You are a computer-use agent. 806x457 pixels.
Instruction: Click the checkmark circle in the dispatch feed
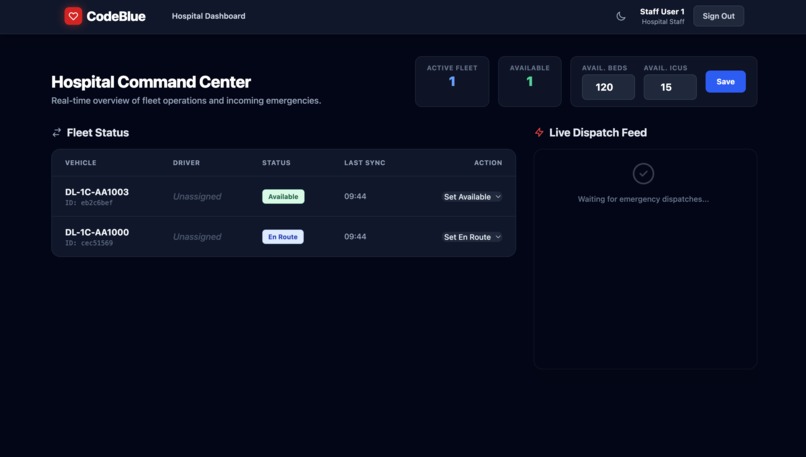(643, 174)
